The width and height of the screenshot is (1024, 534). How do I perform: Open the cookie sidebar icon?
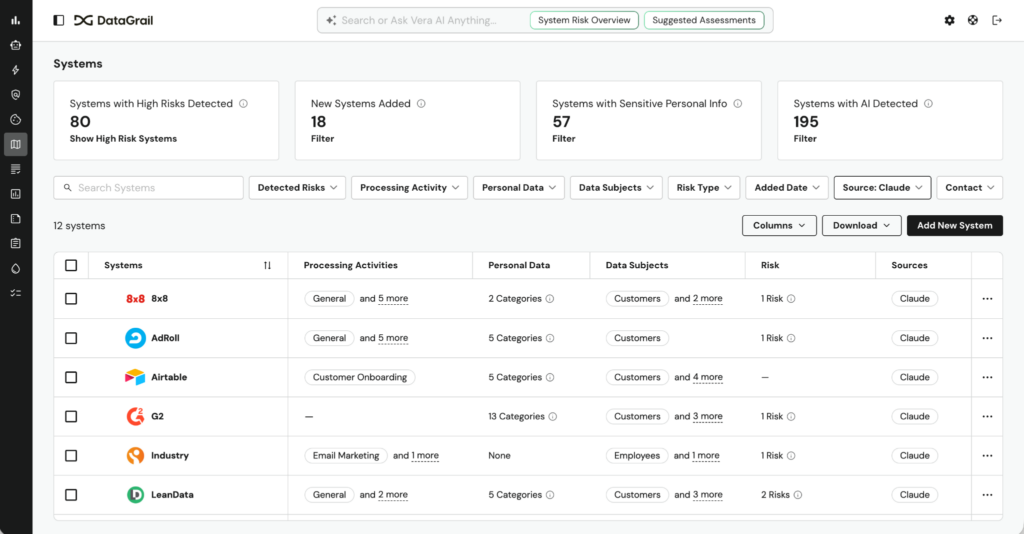click(16, 119)
